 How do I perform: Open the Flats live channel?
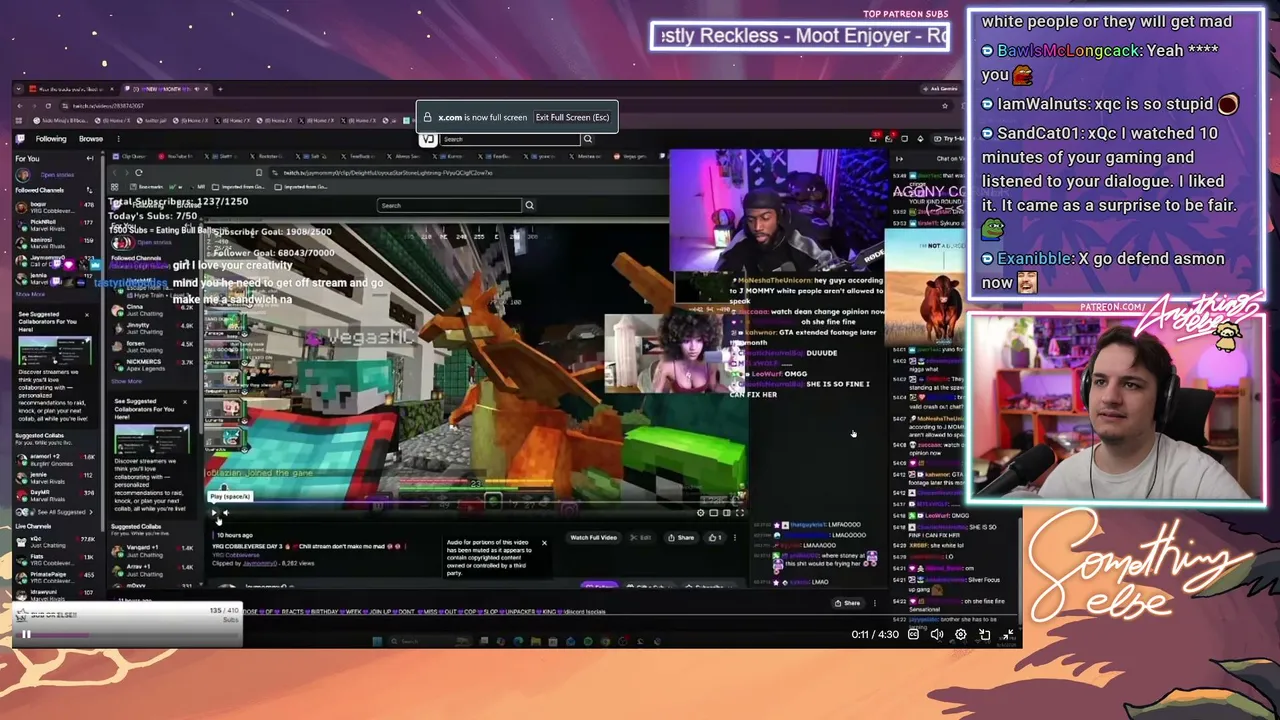55,558
